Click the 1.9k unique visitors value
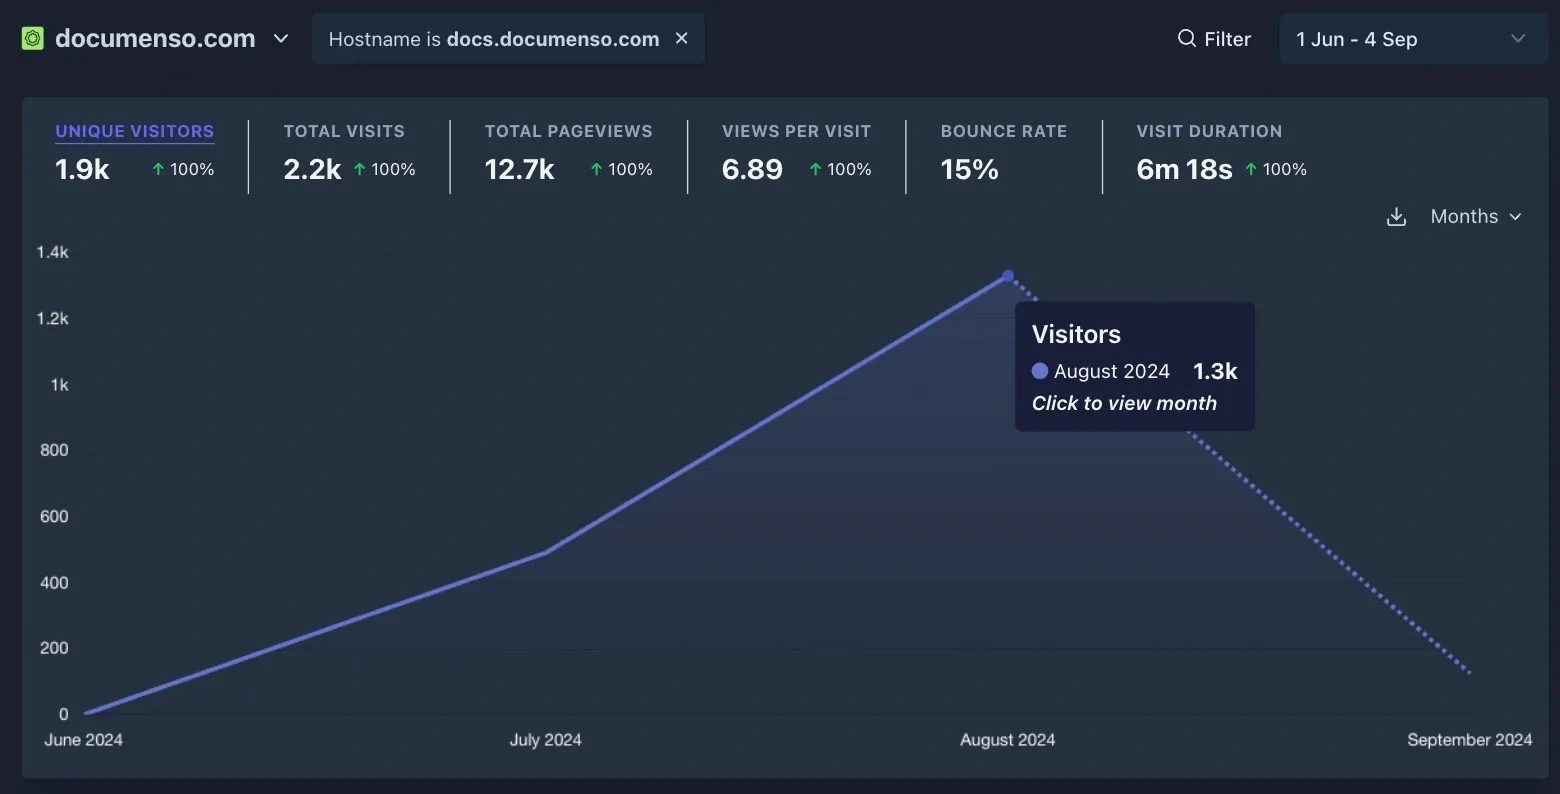The image size is (1560, 794). (82, 169)
